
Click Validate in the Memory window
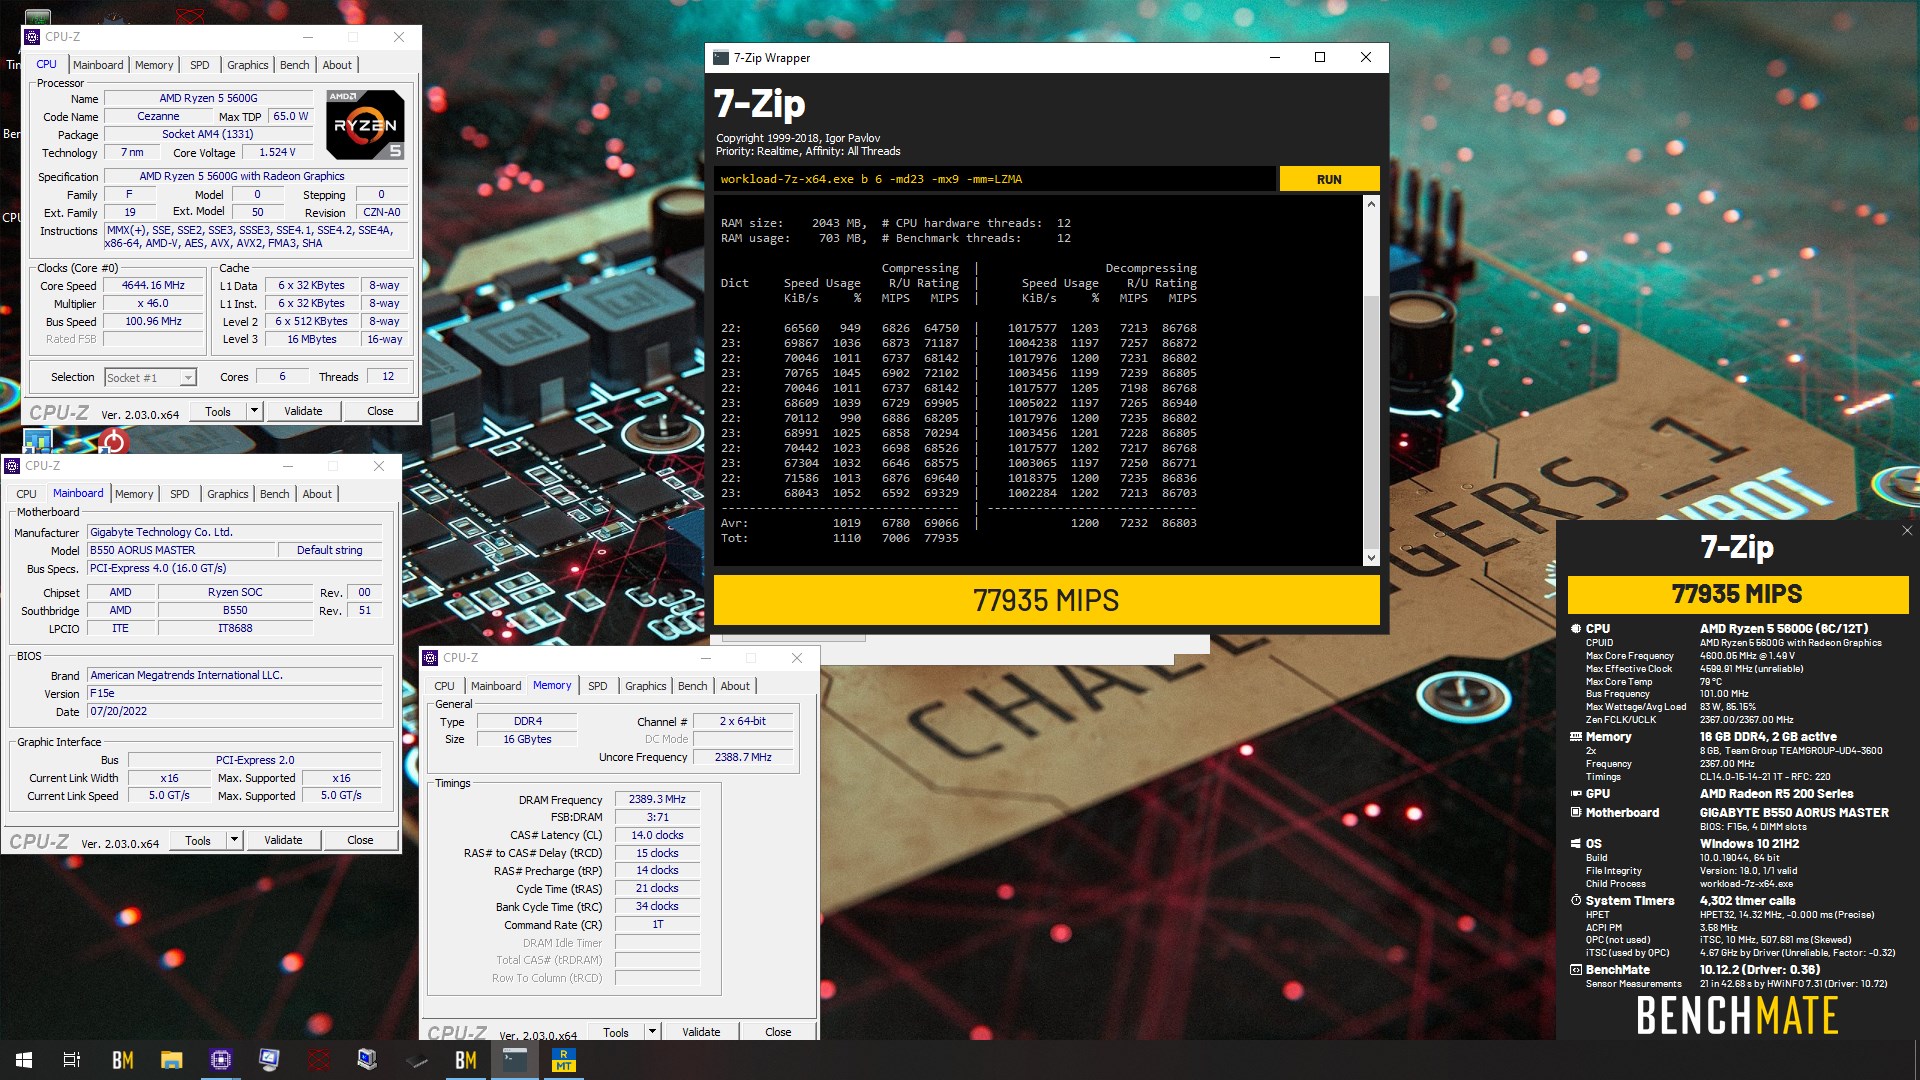(701, 1032)
